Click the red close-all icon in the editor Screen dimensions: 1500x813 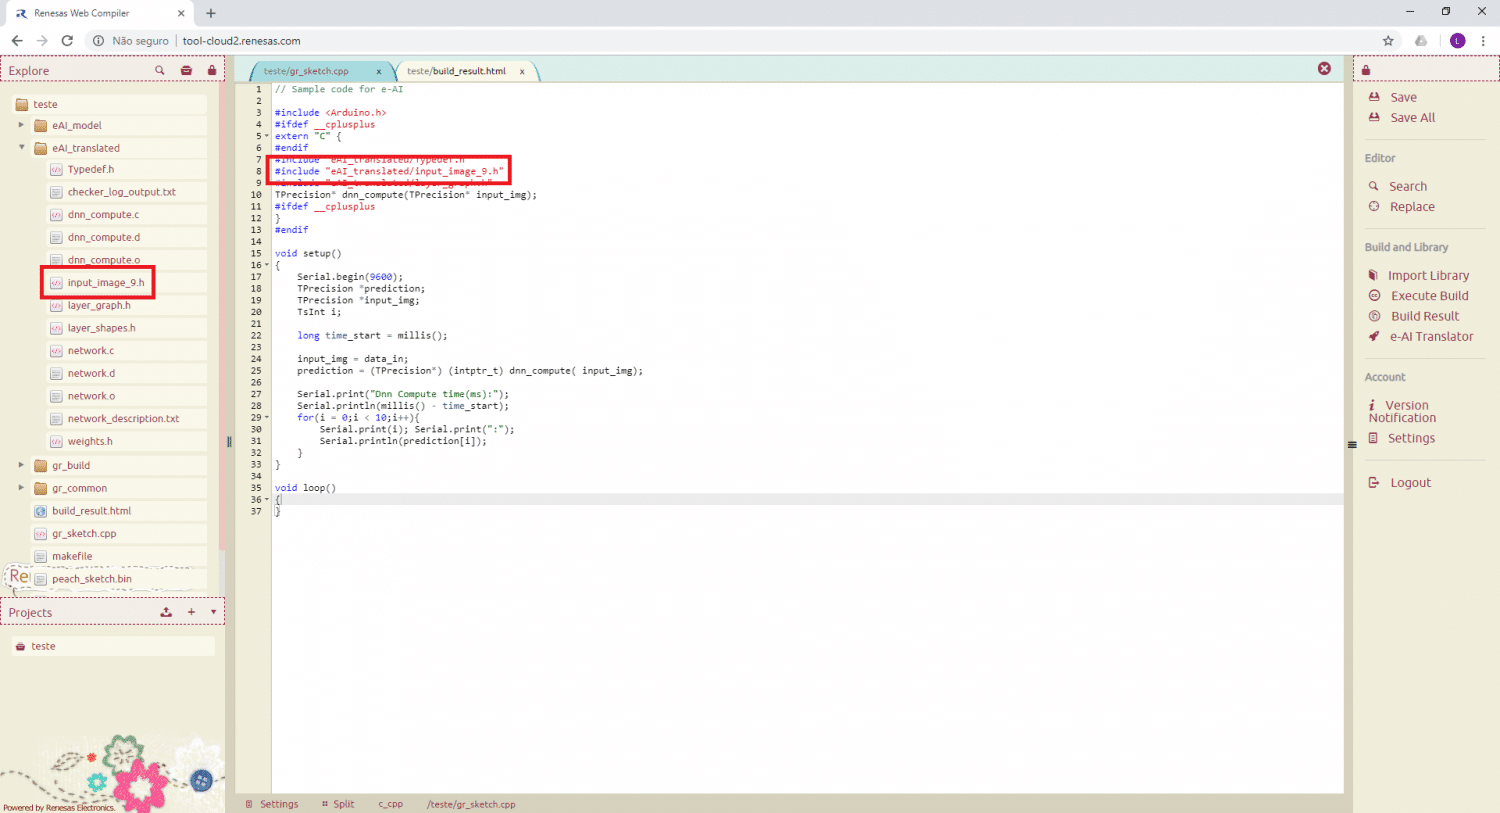click(x=1324, y=69)
